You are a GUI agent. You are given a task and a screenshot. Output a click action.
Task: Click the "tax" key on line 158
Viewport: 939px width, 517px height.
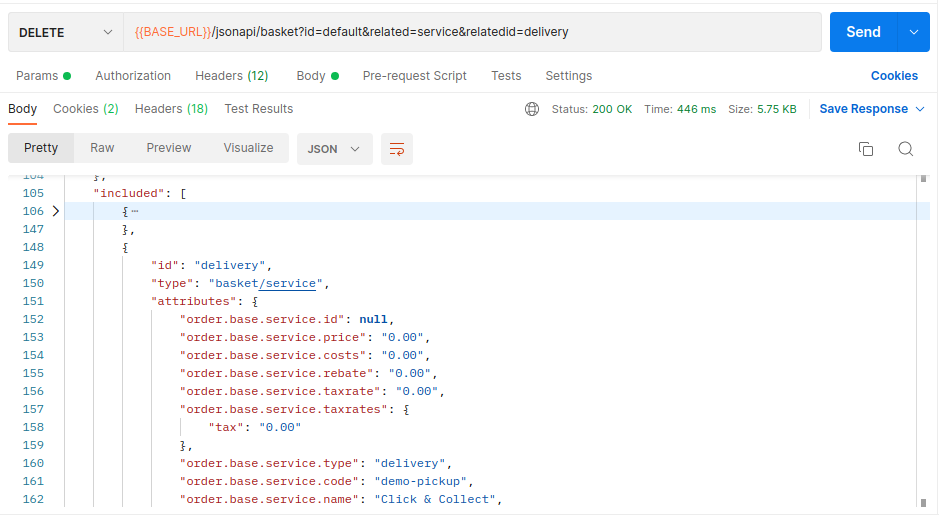click(226, 427)
